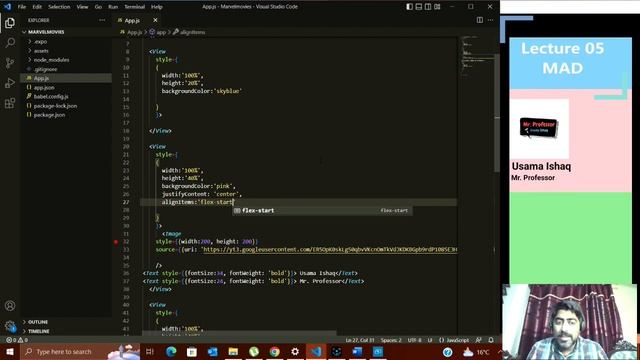
Task: Click UTF-8 encoding in status bar
Action: [x=414, y=340]
